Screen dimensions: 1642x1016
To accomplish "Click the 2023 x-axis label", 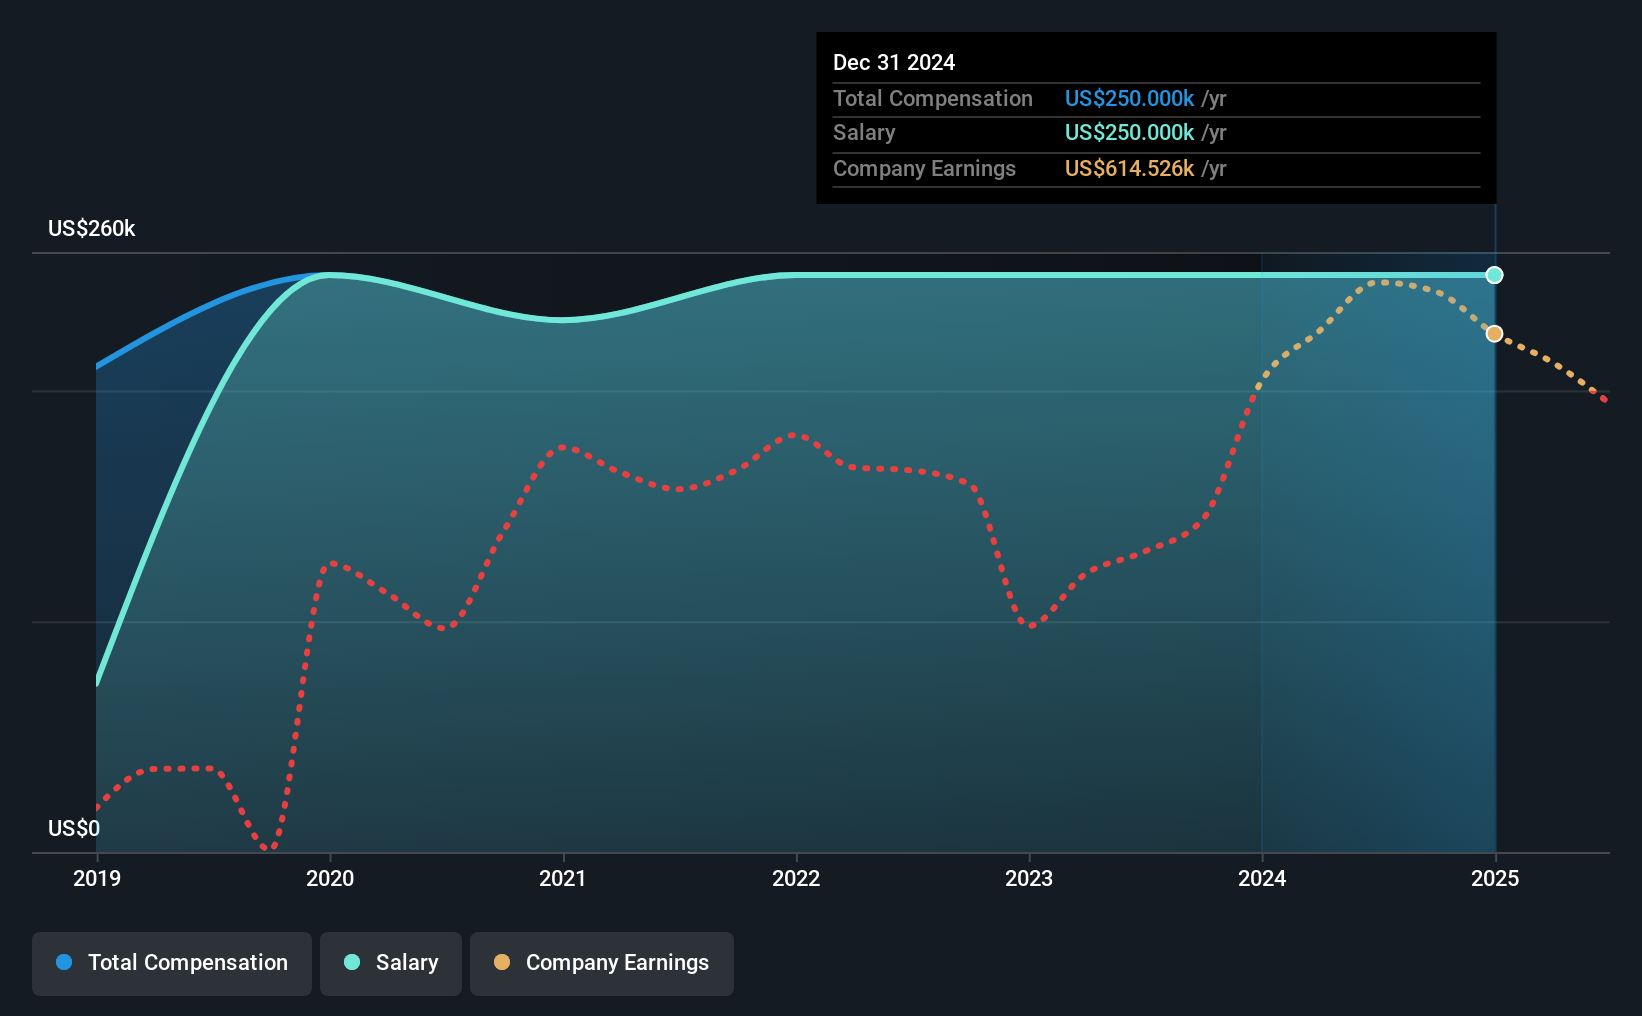I will 1029,878.
